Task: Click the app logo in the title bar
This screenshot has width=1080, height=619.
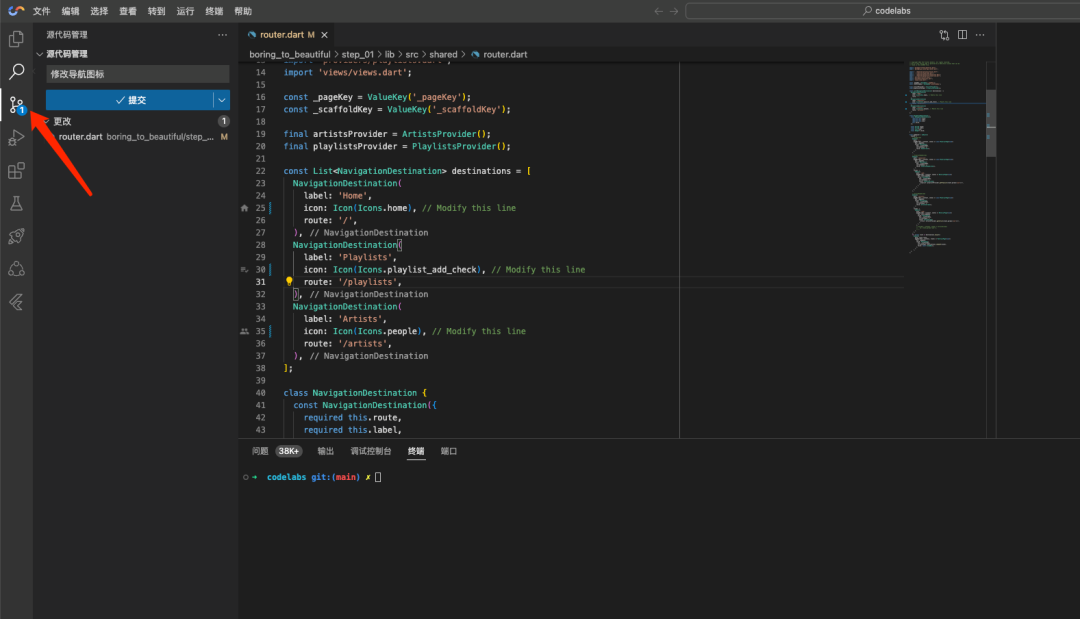Action: point(16,11)
